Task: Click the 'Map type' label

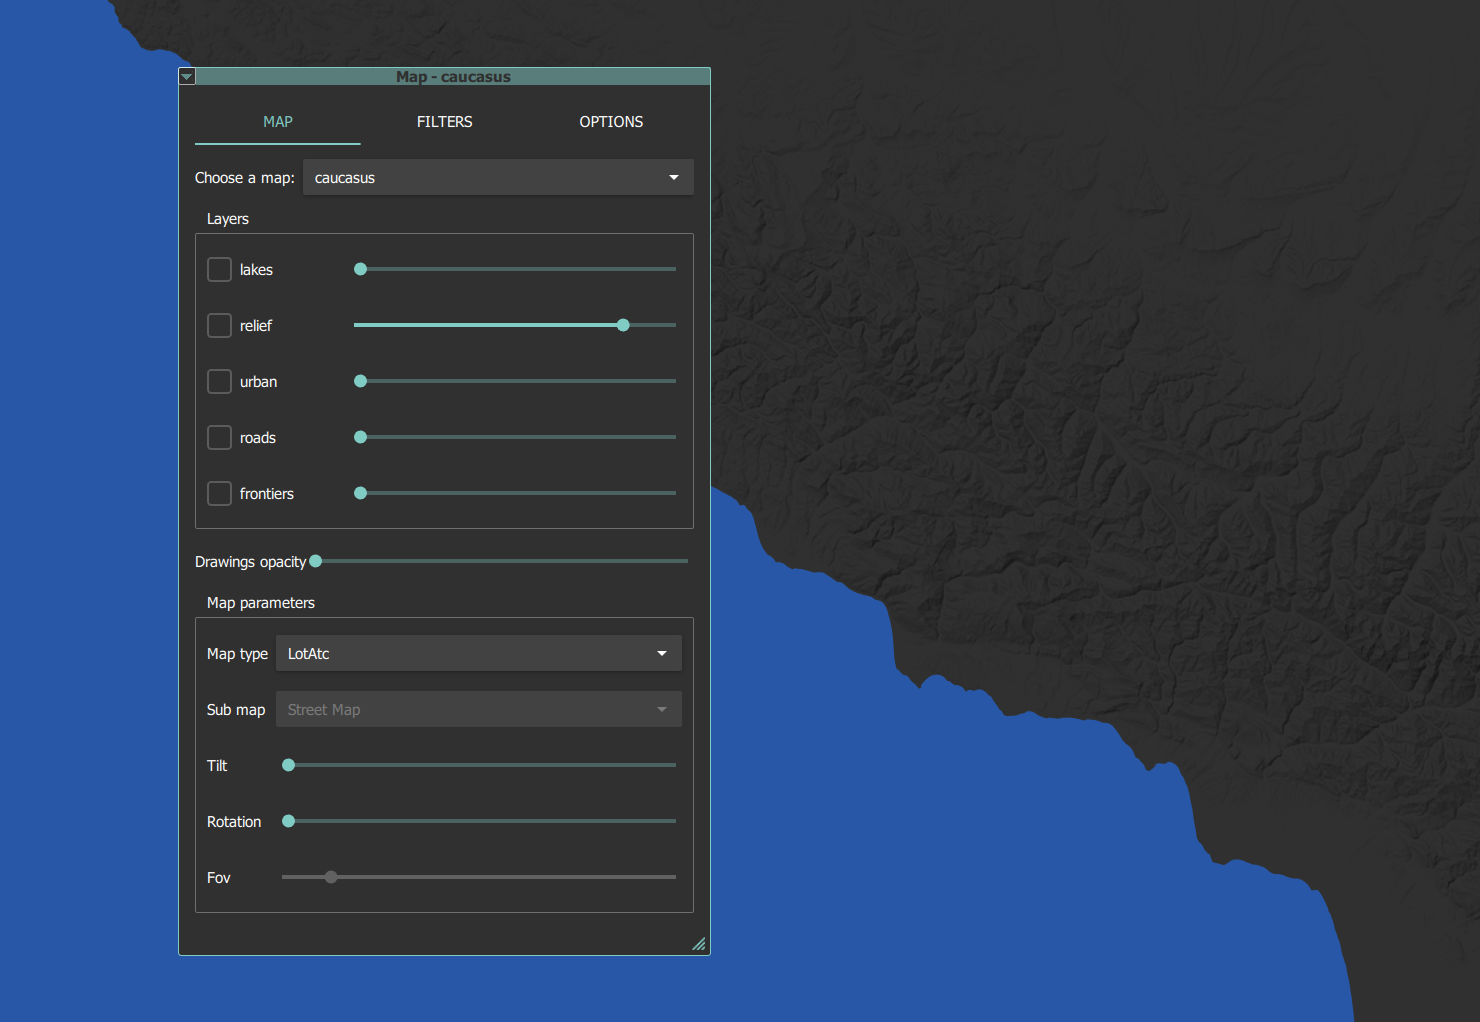Action: (x=237, y=654)
